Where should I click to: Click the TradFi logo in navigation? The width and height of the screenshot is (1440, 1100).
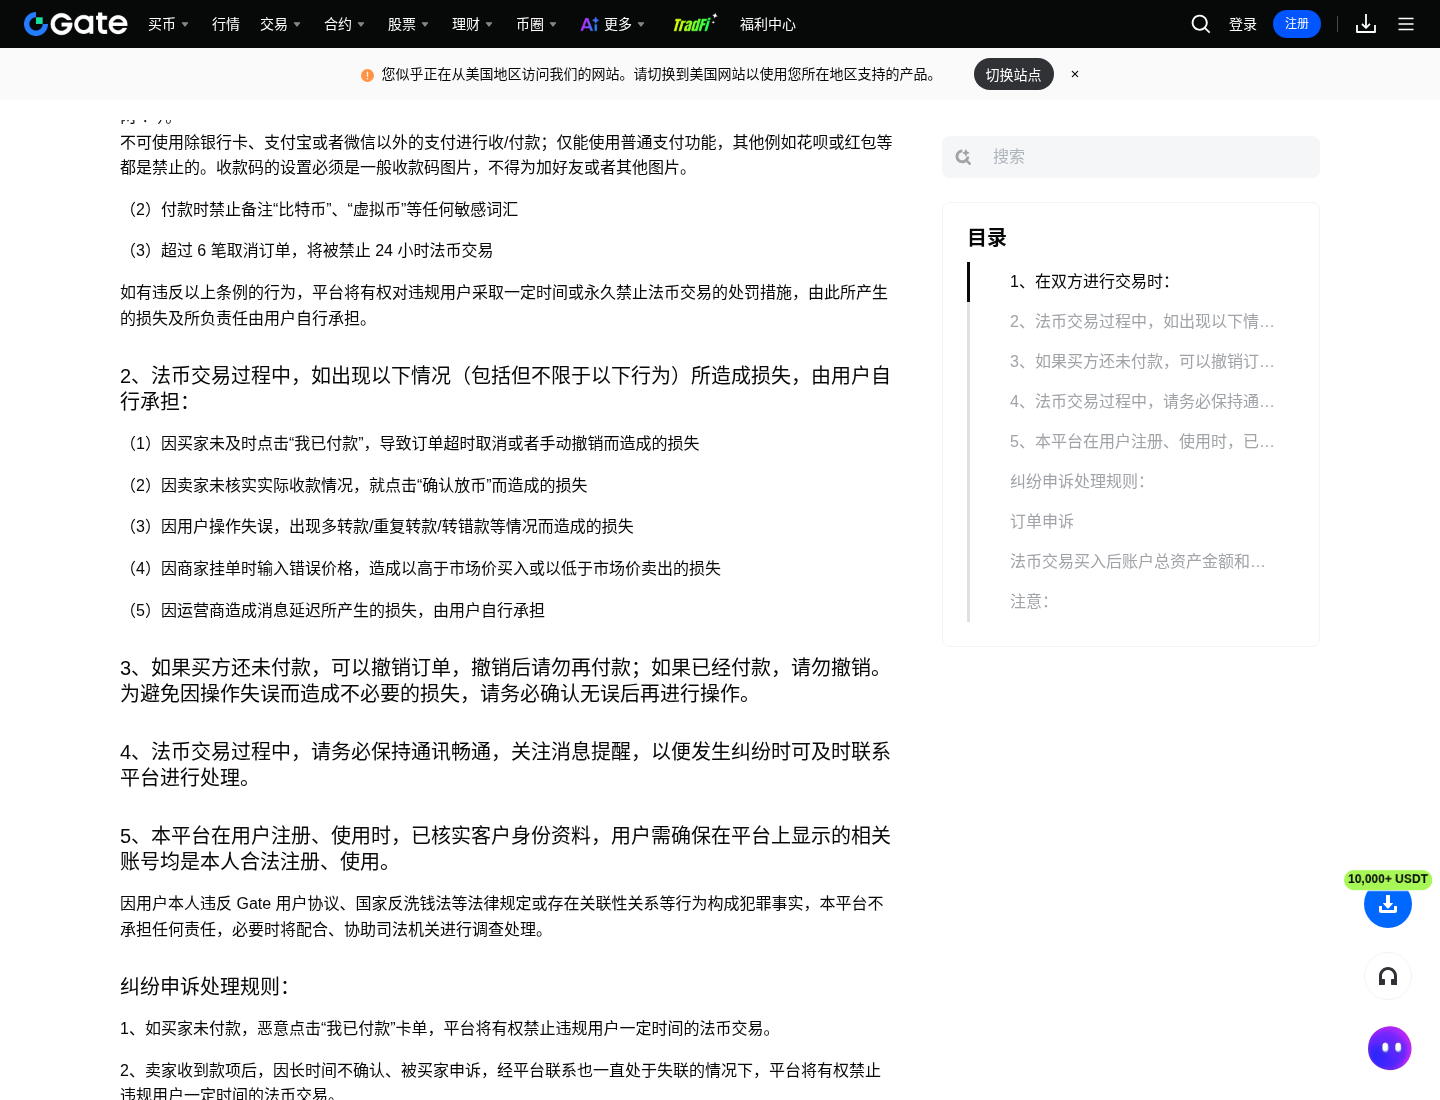coord(695,23)
